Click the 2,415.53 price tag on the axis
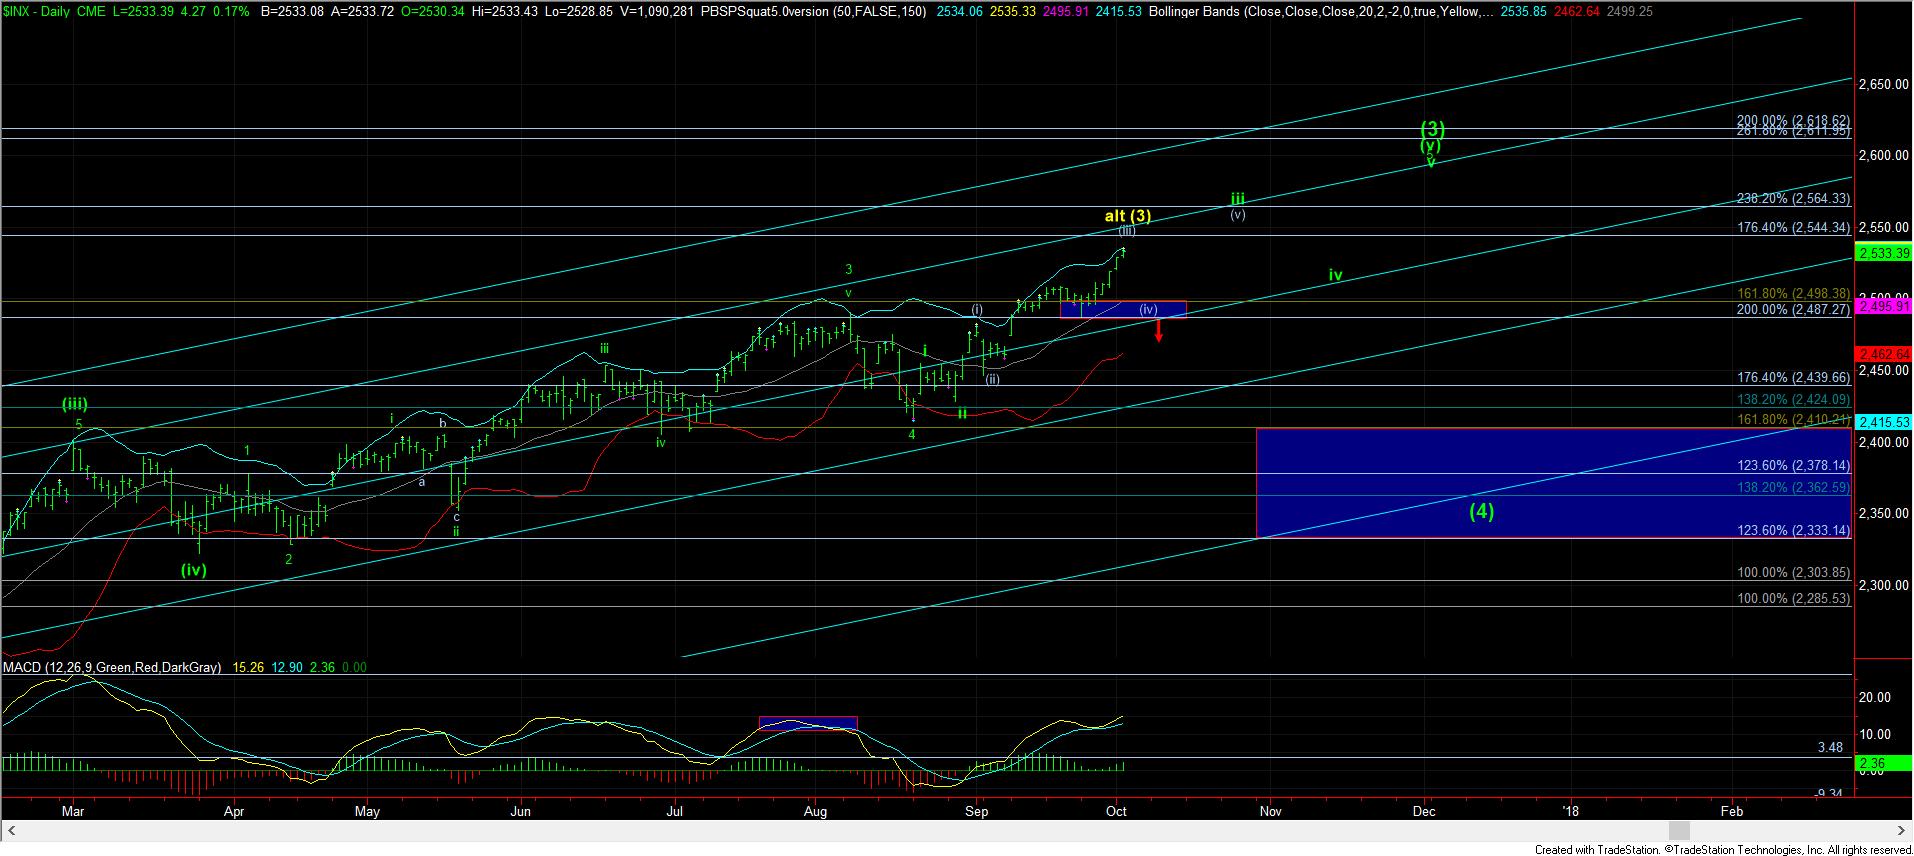 click(1884, 423)
